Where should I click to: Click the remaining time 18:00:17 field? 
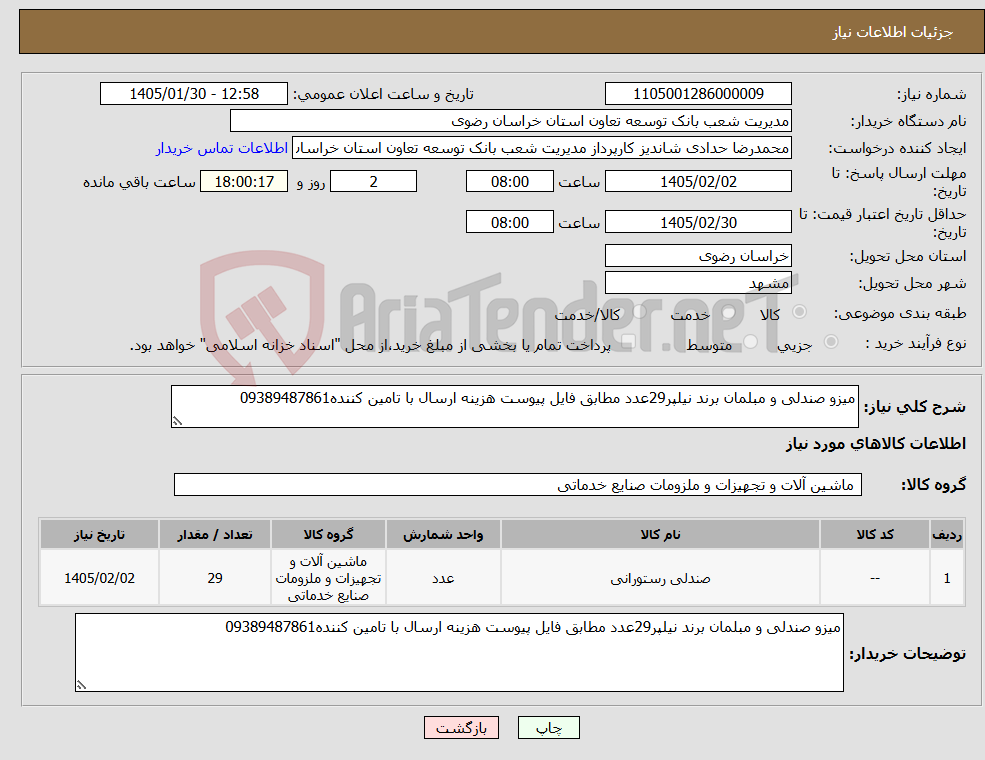[244, 182]
